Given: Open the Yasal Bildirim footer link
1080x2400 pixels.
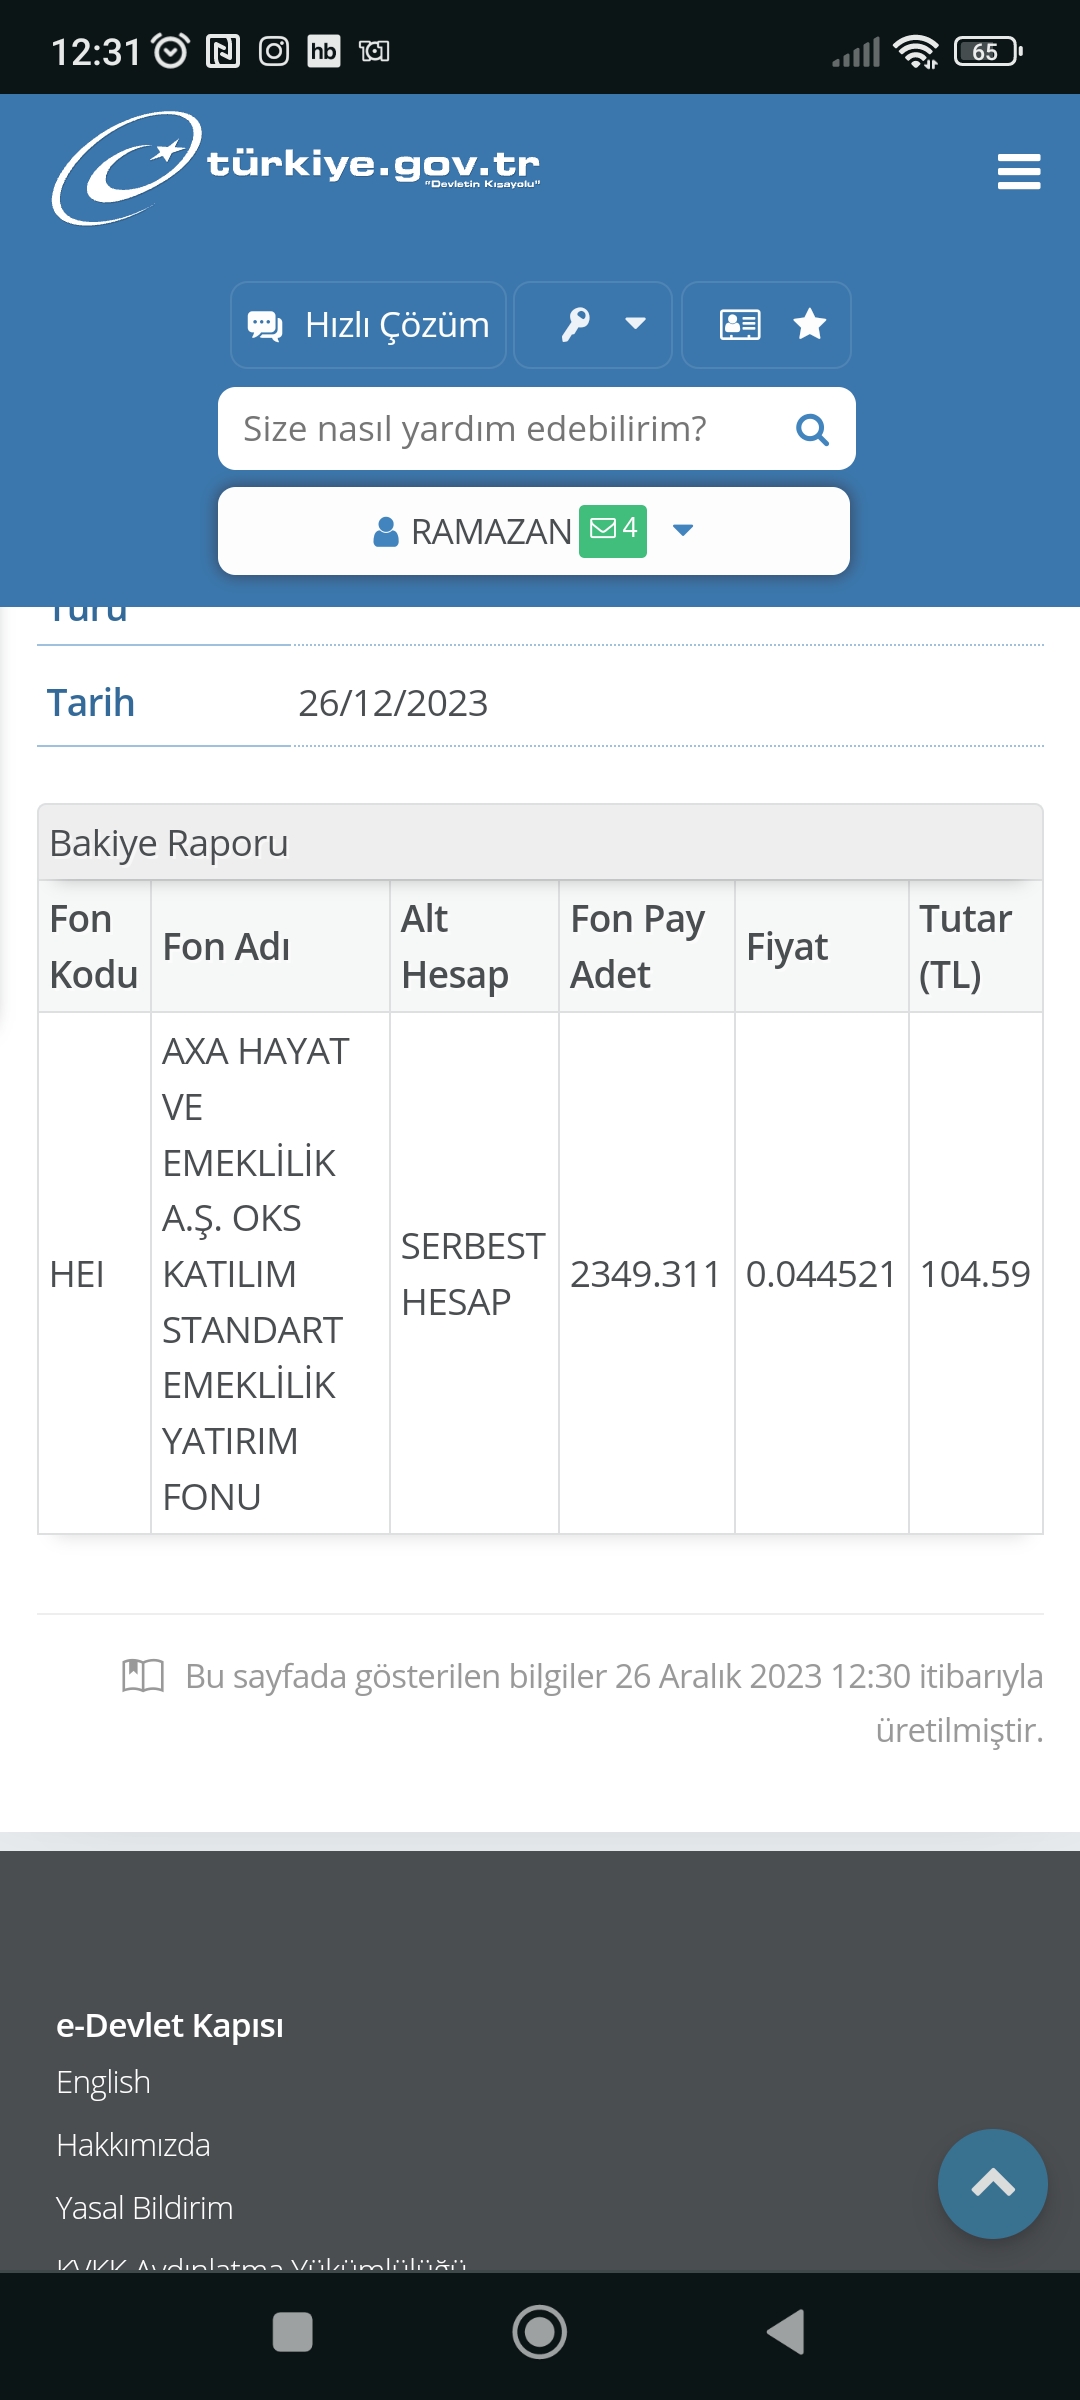Looking at the screenshot, I should point(144,2208).
